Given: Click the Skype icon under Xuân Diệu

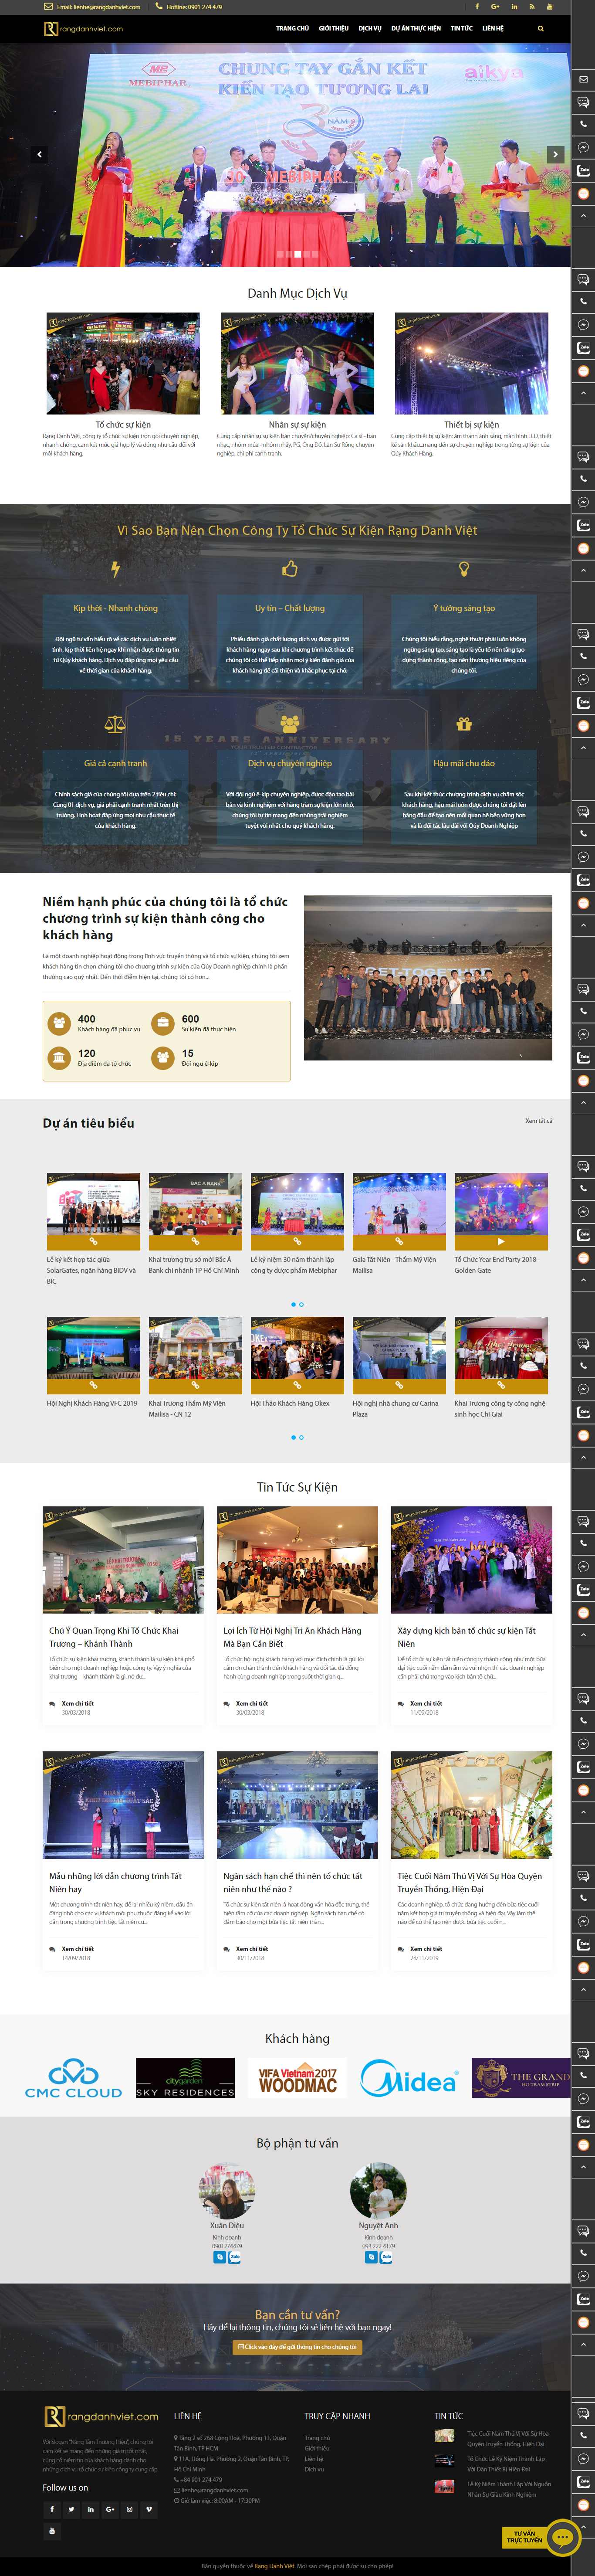Looking at the screenshot, I should tap(220, 2257).
